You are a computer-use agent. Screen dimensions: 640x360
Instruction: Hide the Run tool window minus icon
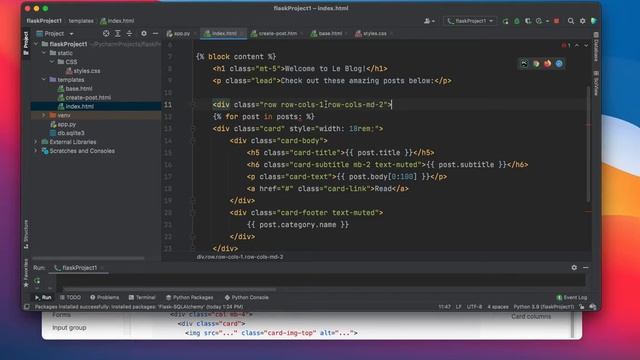point(586,267)
